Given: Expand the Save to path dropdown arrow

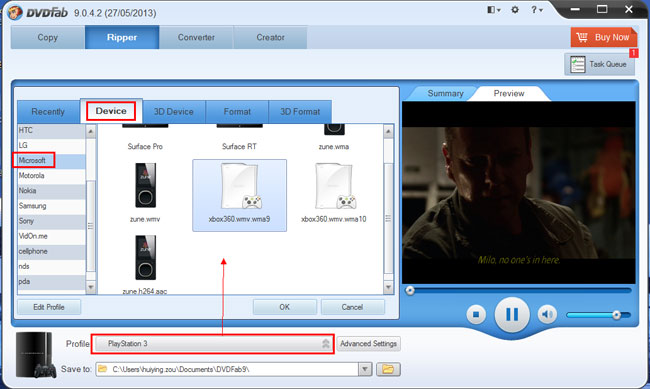Looking at the screenshot, I should pyautogui.click(x=365, y=369).
